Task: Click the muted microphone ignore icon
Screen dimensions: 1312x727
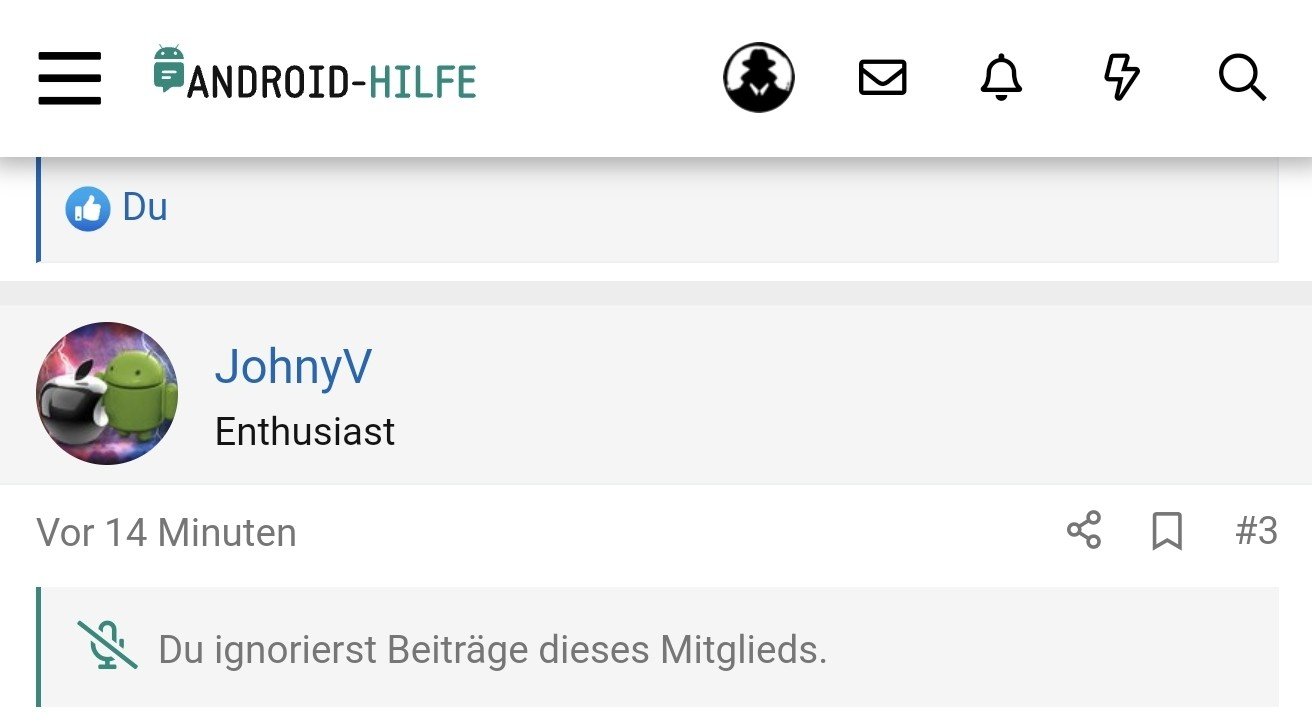Action: coord(108,645)
